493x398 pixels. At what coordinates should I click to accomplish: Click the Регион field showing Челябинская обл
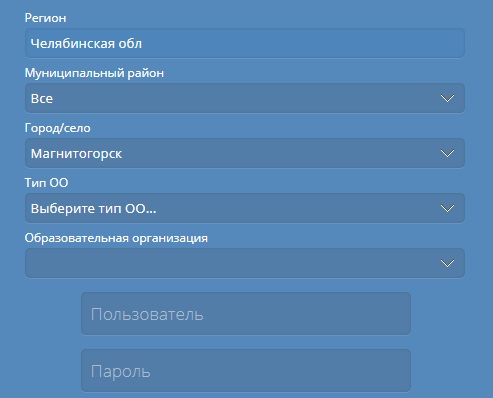tap(245, 43)
